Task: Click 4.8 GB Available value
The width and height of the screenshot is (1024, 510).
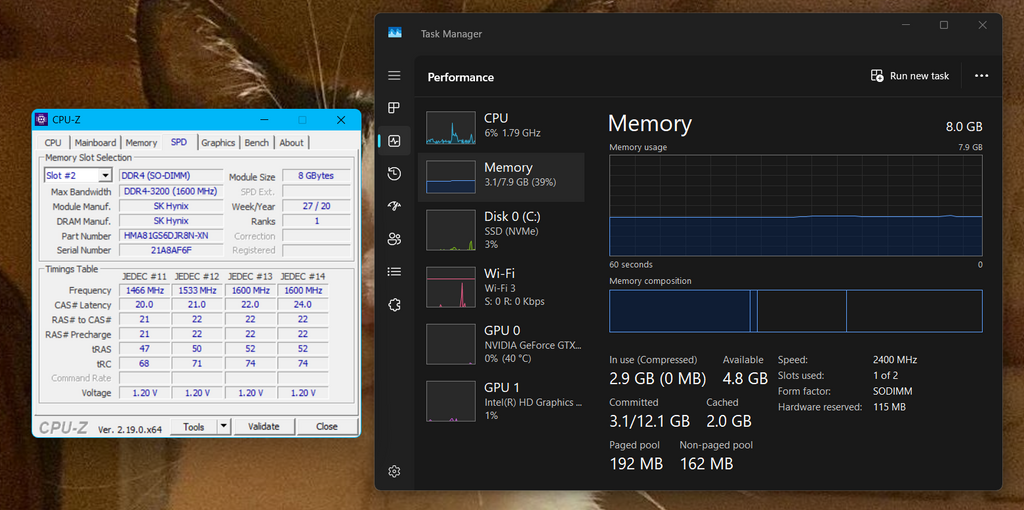Action: coord(744,378)
